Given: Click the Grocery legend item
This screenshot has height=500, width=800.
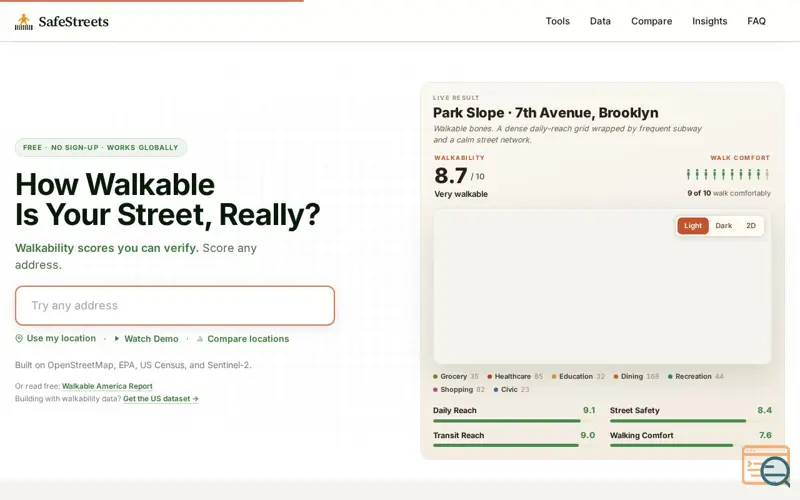Looking at the screenshot, I should point(455,377).
